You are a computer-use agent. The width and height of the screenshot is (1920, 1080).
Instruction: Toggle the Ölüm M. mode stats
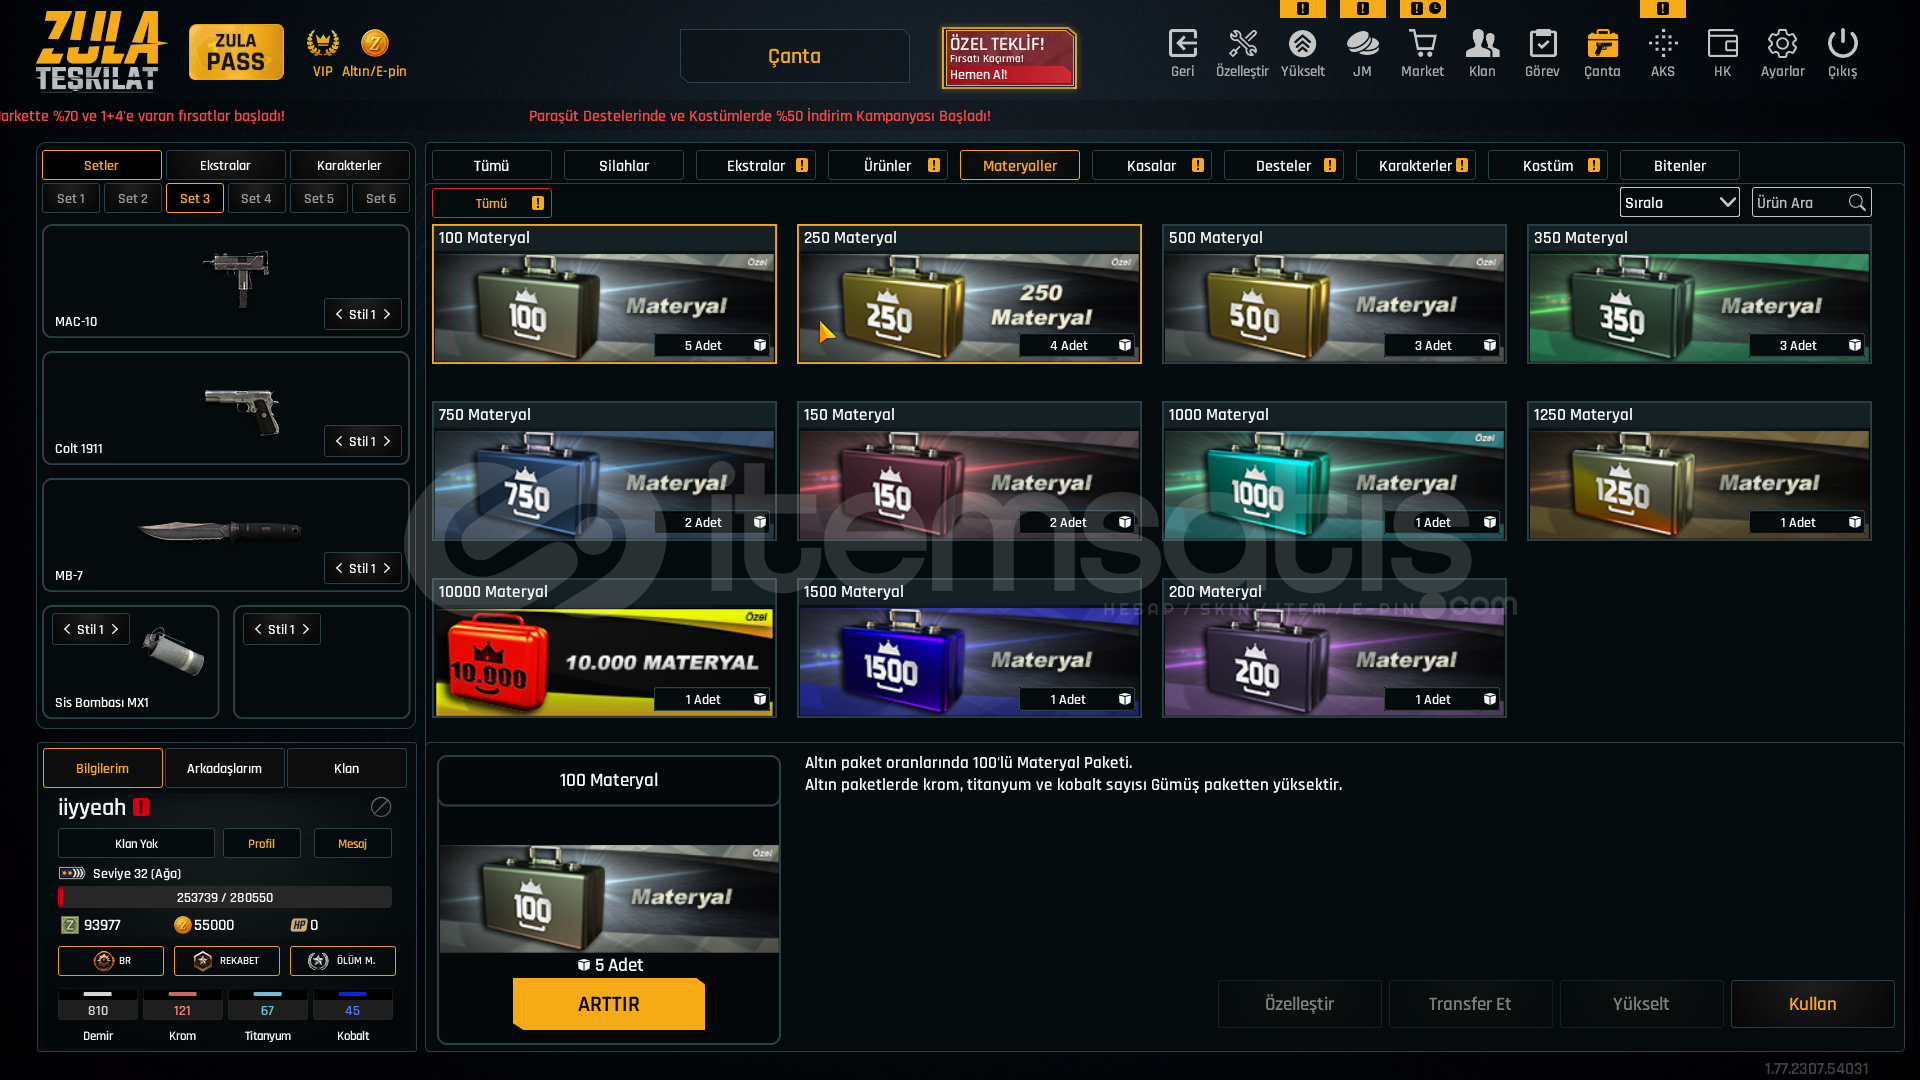[x=343, y=961]
